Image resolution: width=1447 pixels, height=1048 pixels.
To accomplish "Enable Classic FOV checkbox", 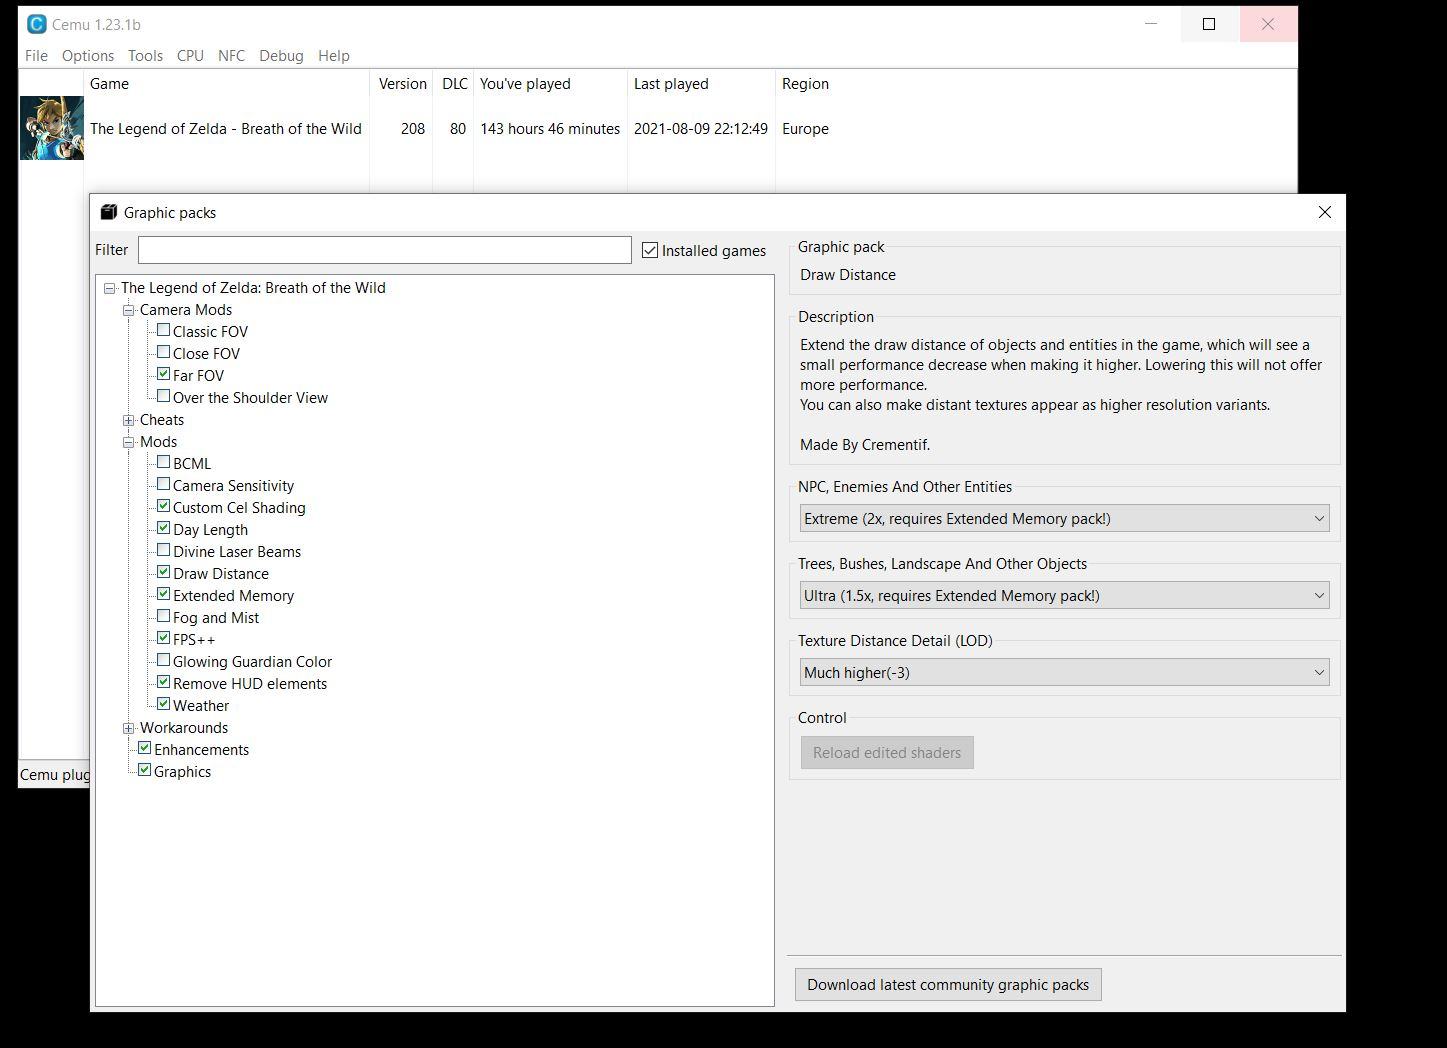I will 163,330.
